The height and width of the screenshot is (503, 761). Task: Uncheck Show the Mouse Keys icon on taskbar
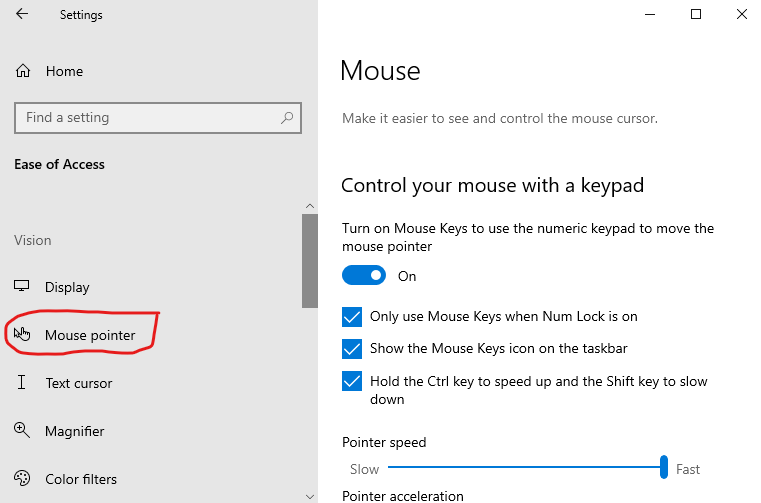[352, 349]
